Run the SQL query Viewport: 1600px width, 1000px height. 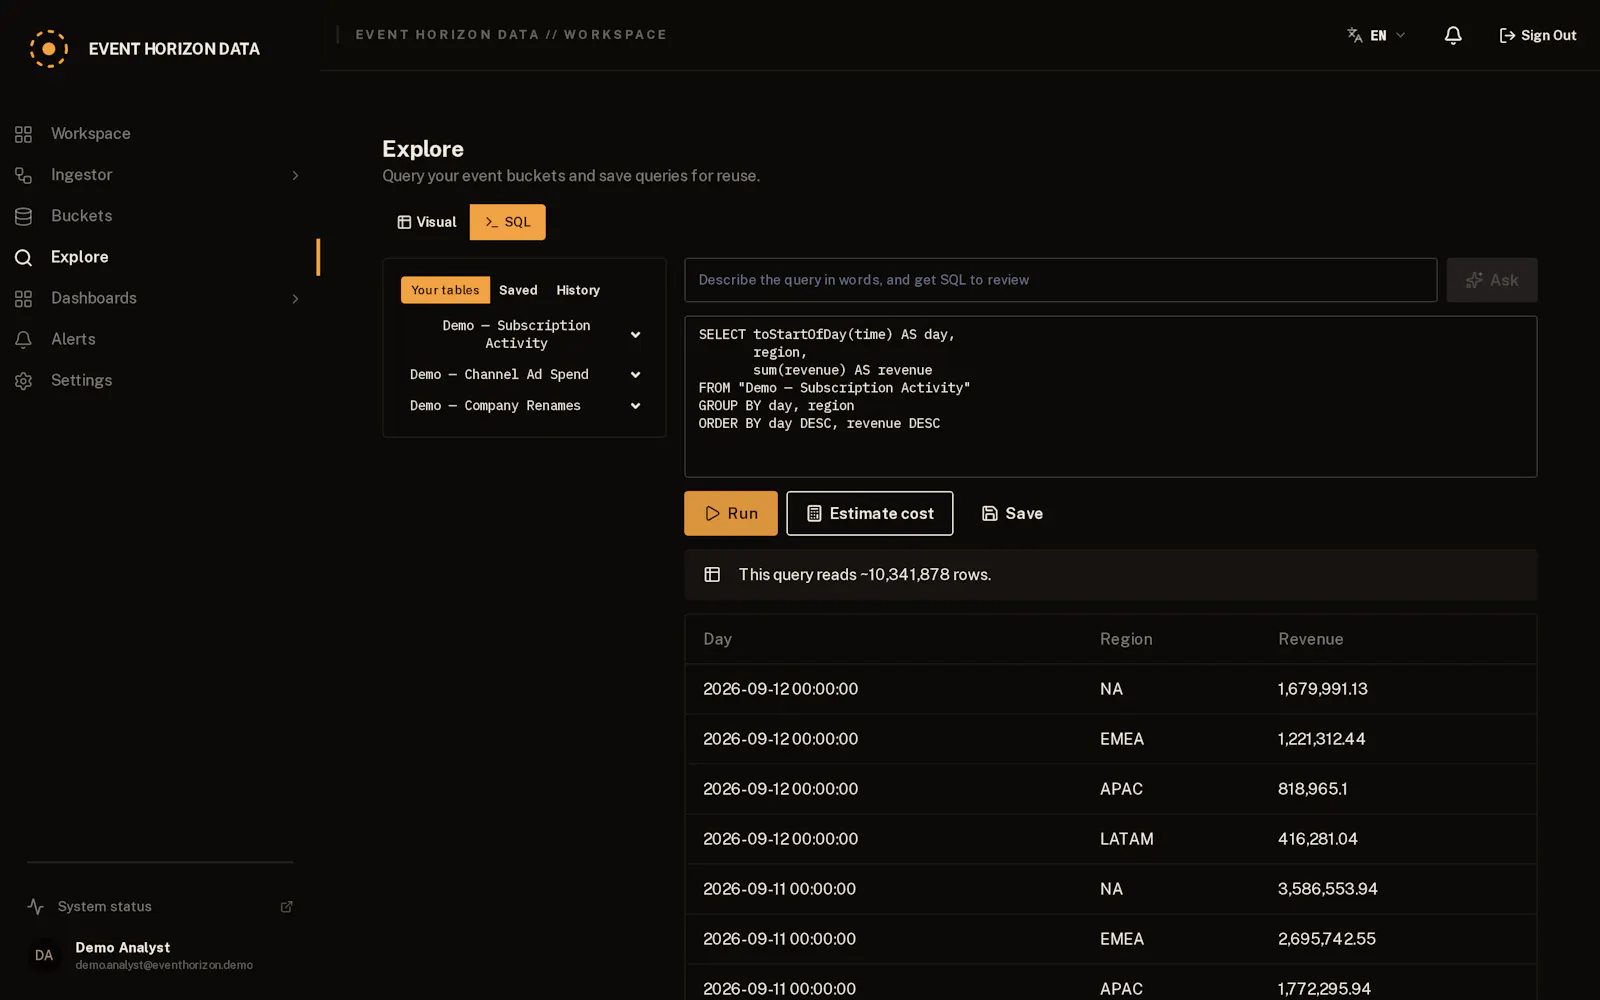pos(731,513)
